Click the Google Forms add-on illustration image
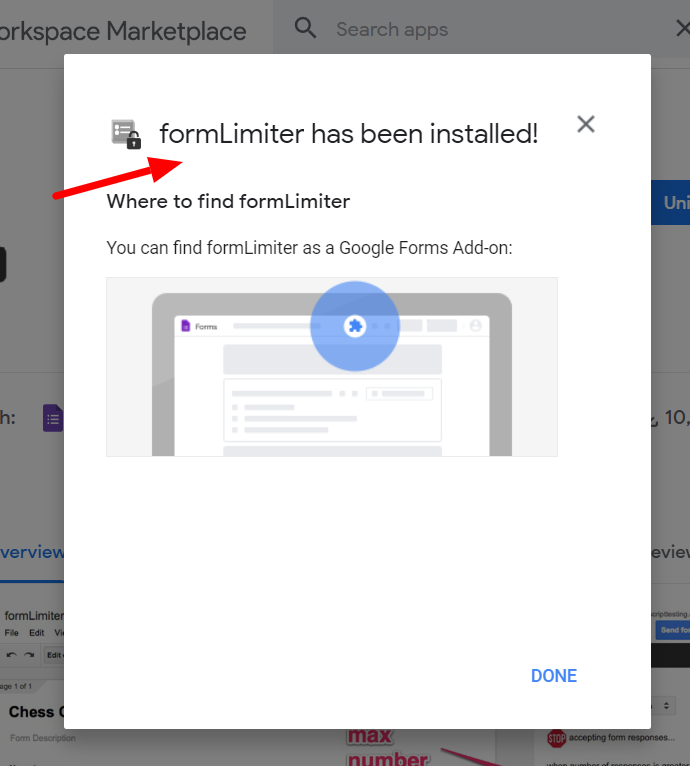Image resolution: width=690 pixels, height=766 pixels. tap(332, 367)
